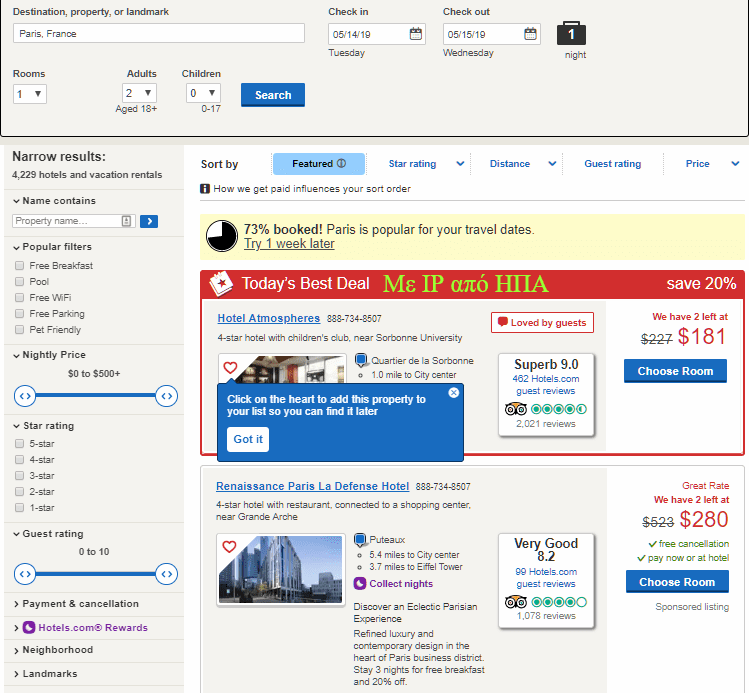This screenshot has width=749, height=693.
Task: Click TripAdvisor owl icon for Hotel Atmospheres
Action: point(516,409)
